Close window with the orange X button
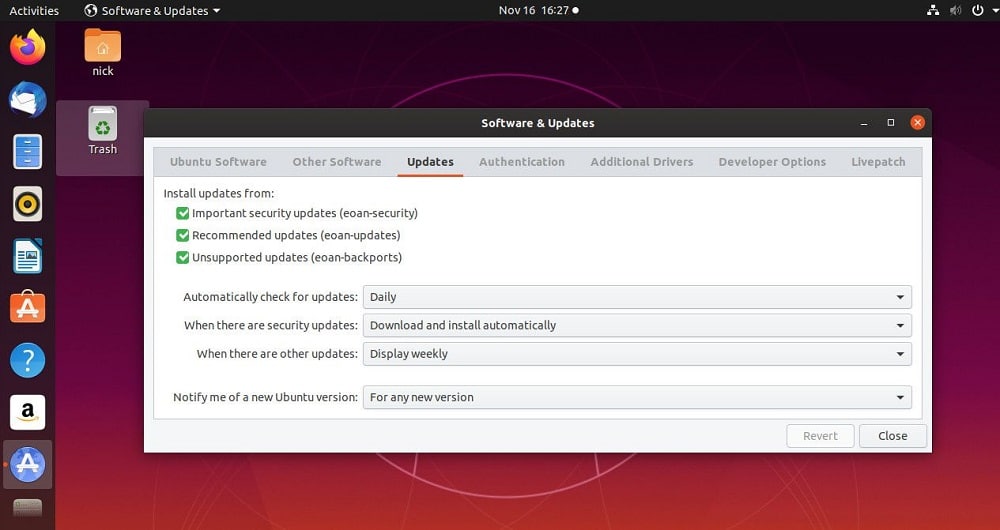This screenshot has width=1000, height=530. (917, 122)
